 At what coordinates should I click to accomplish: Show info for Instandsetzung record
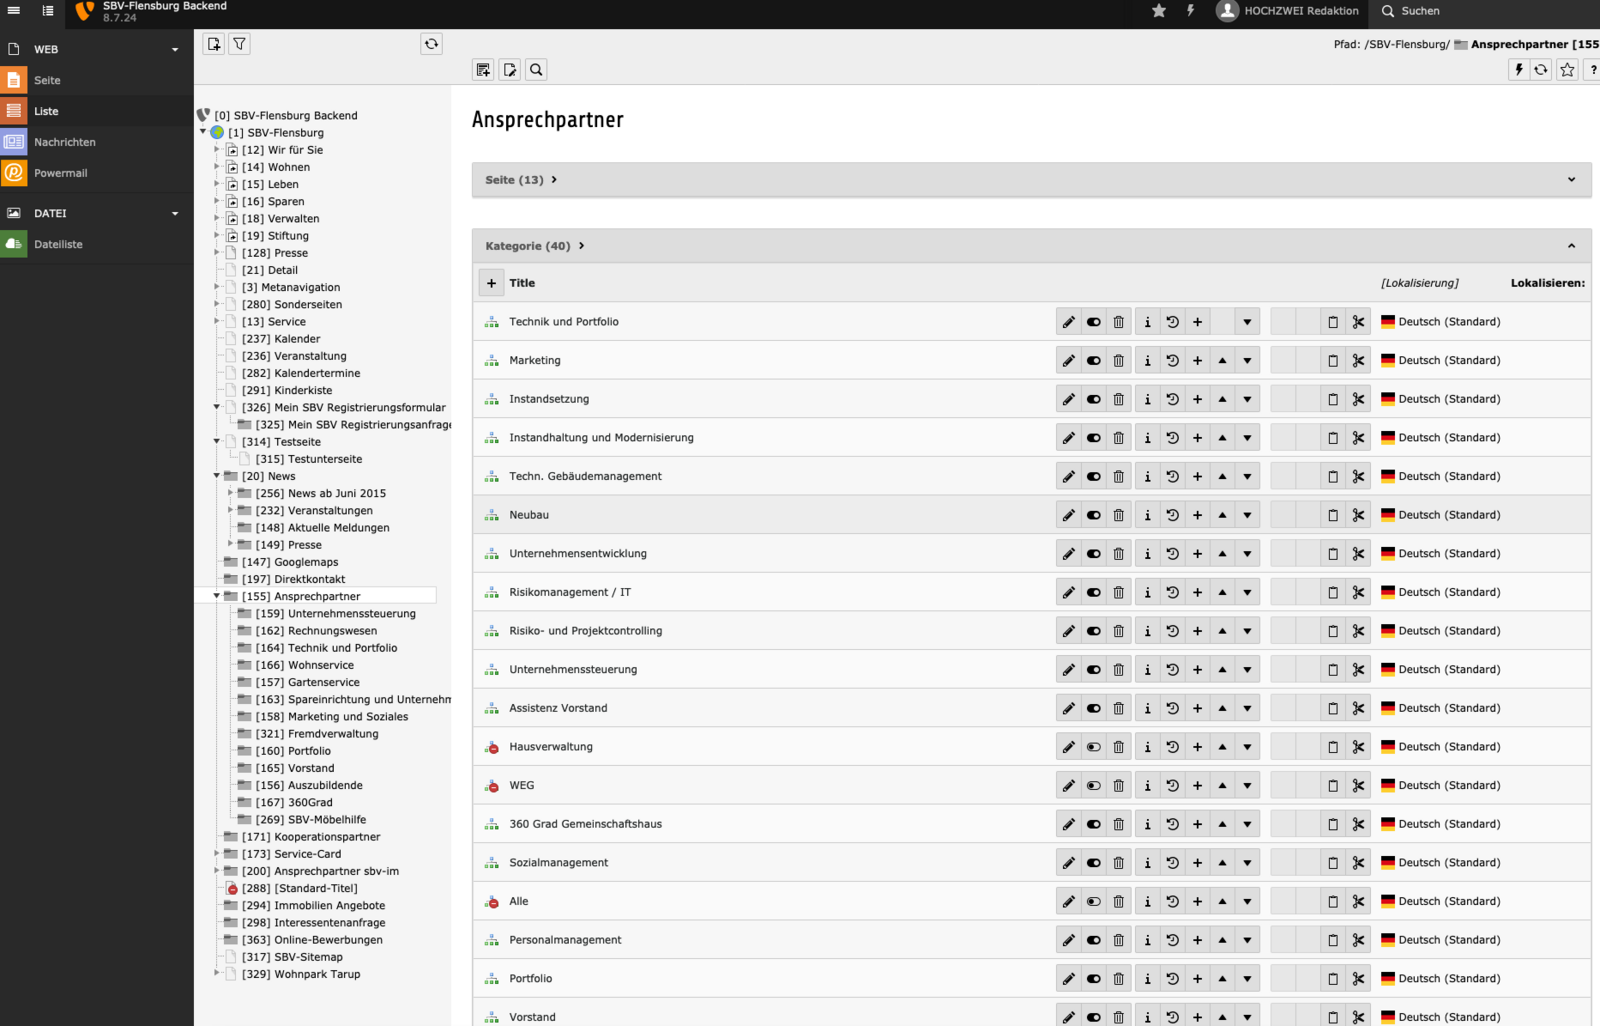(1147, 399)
